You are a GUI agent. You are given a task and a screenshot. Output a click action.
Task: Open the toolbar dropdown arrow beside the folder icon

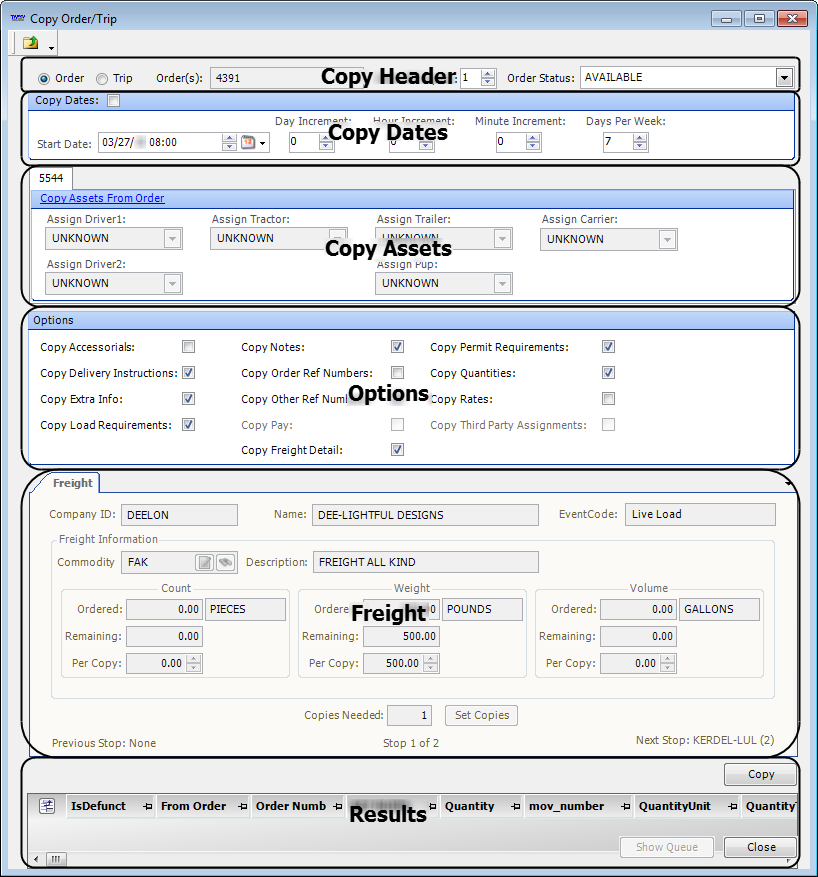[51, 48]
